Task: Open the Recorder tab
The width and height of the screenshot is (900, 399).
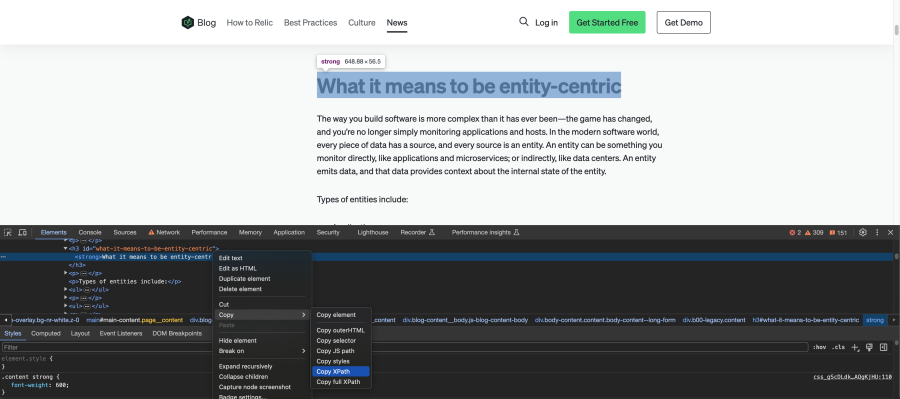Action: click(418, 233)
